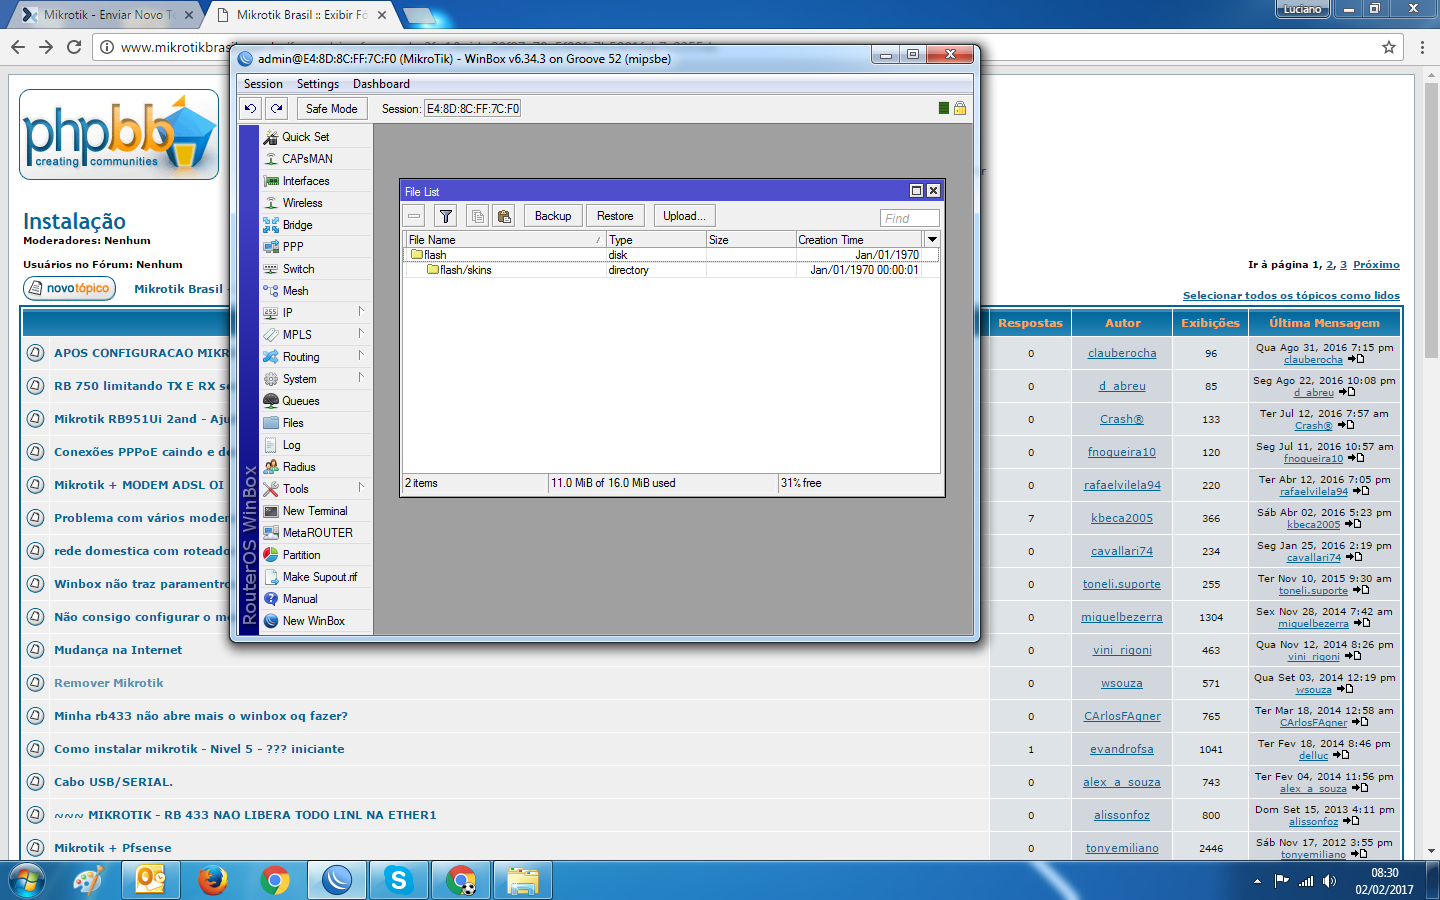Open Firefox from the taskbar
The width and height of the screenshot is (1440, 900).
[212, 881]
